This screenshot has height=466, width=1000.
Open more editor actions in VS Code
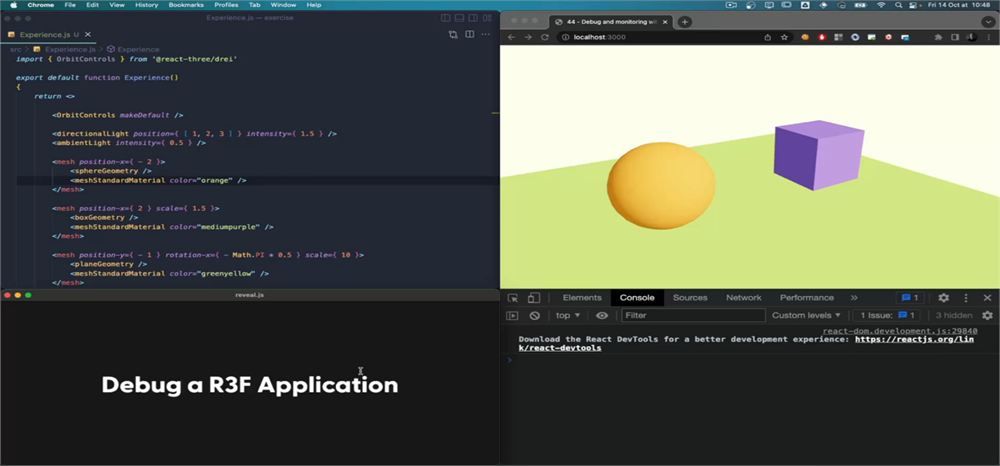[x=486, y=34]
